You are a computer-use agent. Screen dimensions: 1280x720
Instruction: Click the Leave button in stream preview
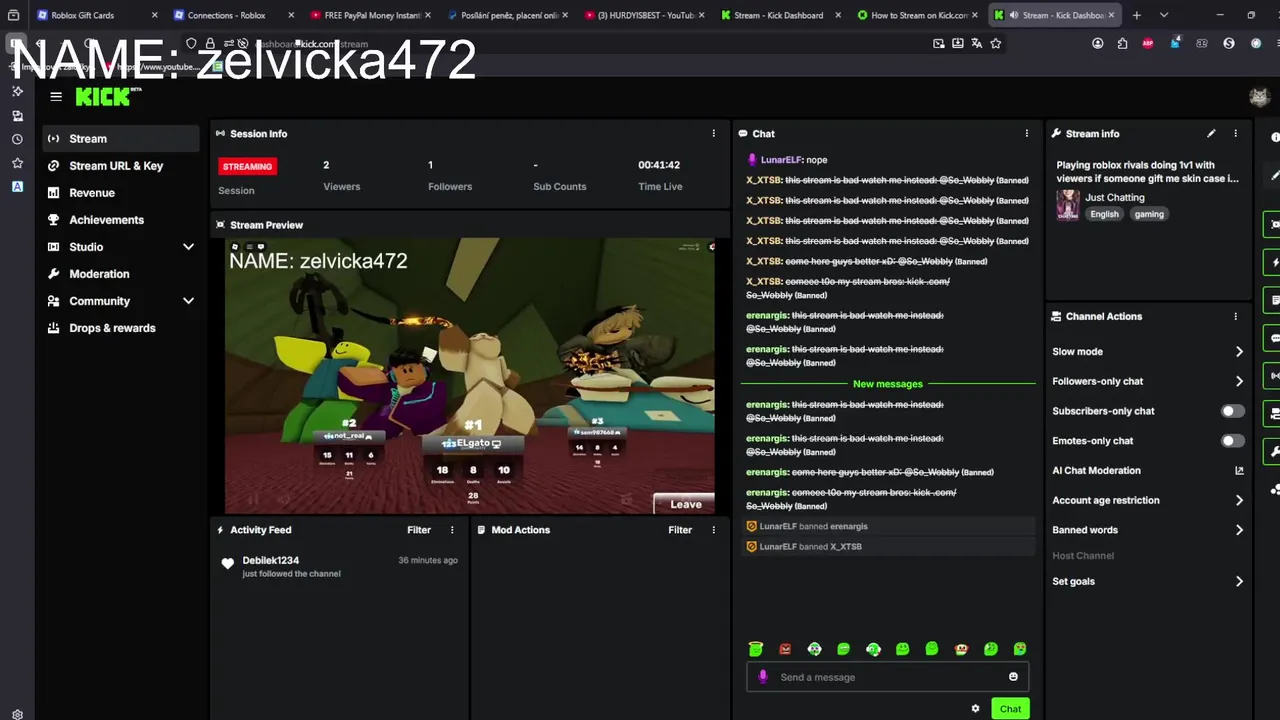tap(685, 504)
